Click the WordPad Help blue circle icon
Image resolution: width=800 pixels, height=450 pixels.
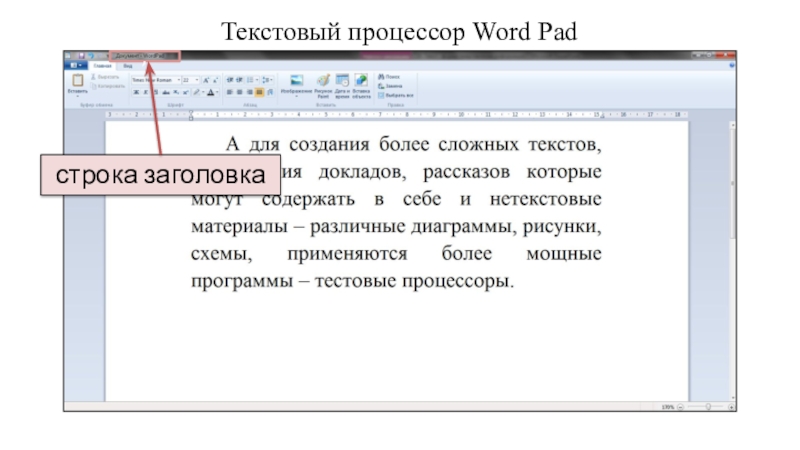(732, 66)
